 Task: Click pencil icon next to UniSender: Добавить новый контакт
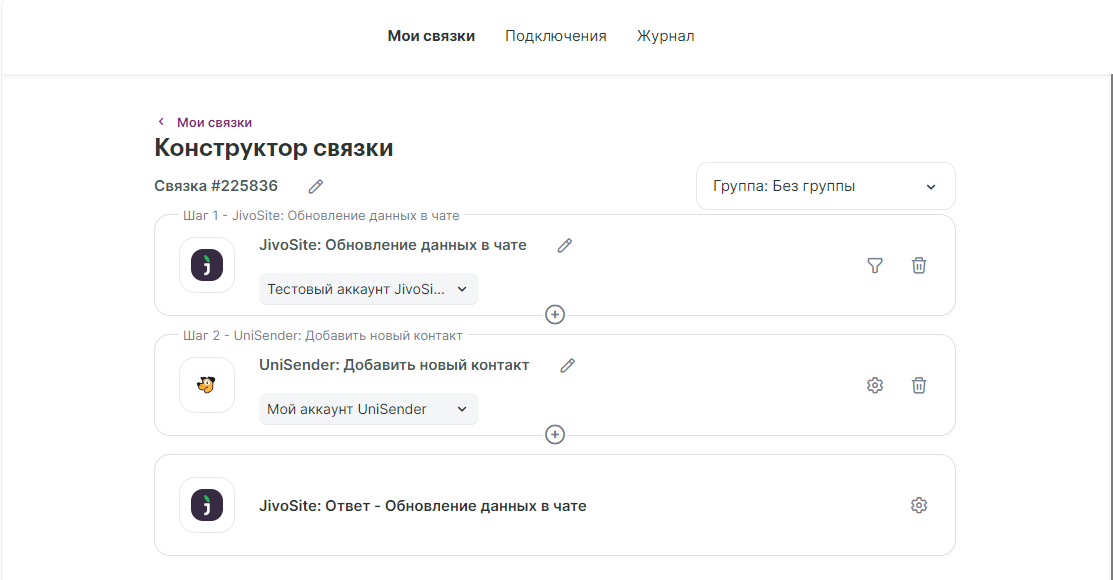click(567, 366)
